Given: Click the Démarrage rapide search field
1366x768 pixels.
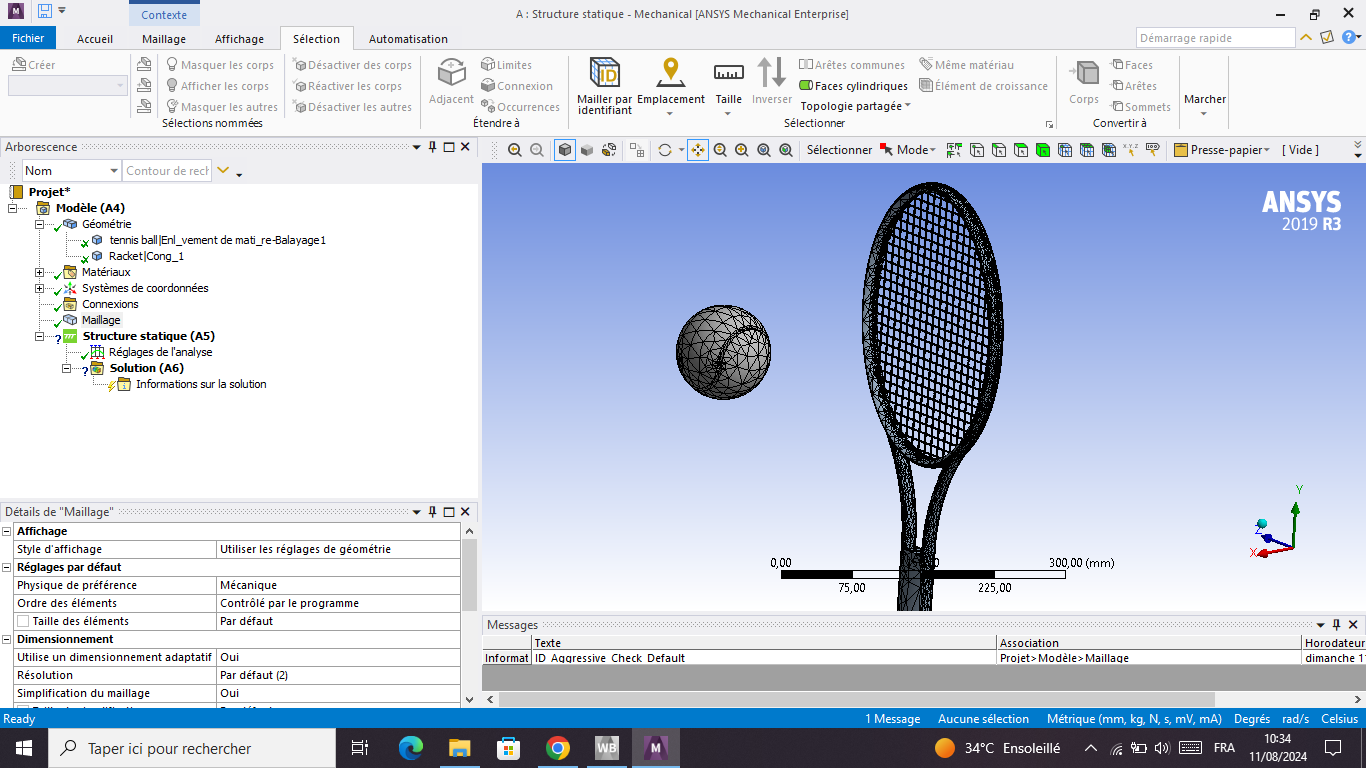Looking at the screenshot, I should (1216, 38).
